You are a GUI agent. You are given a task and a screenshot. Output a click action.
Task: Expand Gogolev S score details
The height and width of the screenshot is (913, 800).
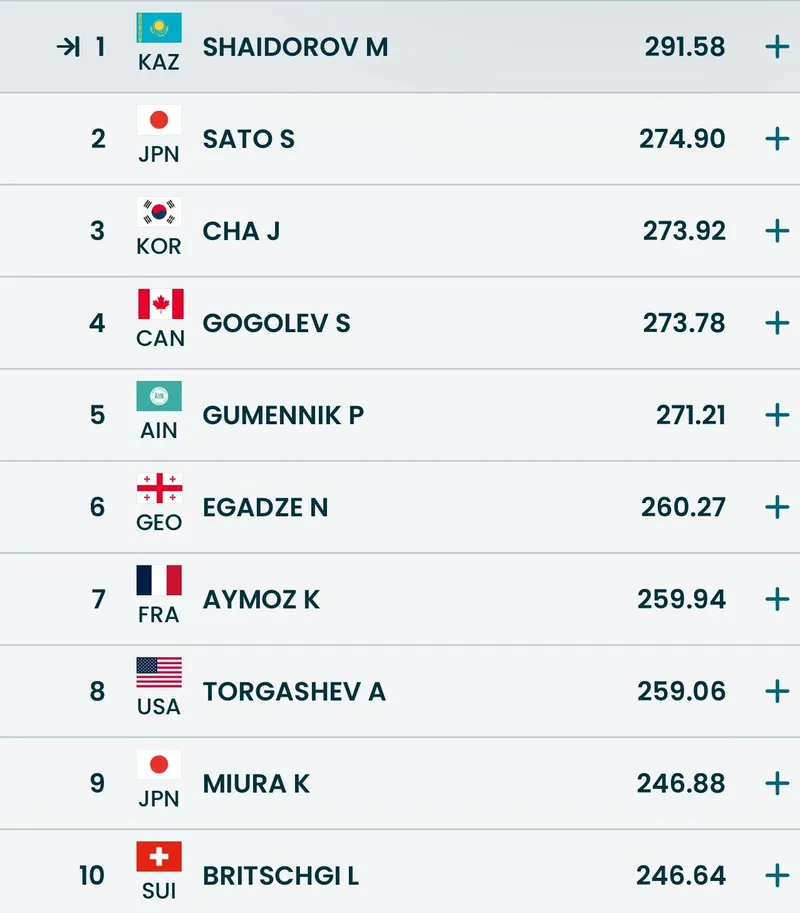pos(777,323)
